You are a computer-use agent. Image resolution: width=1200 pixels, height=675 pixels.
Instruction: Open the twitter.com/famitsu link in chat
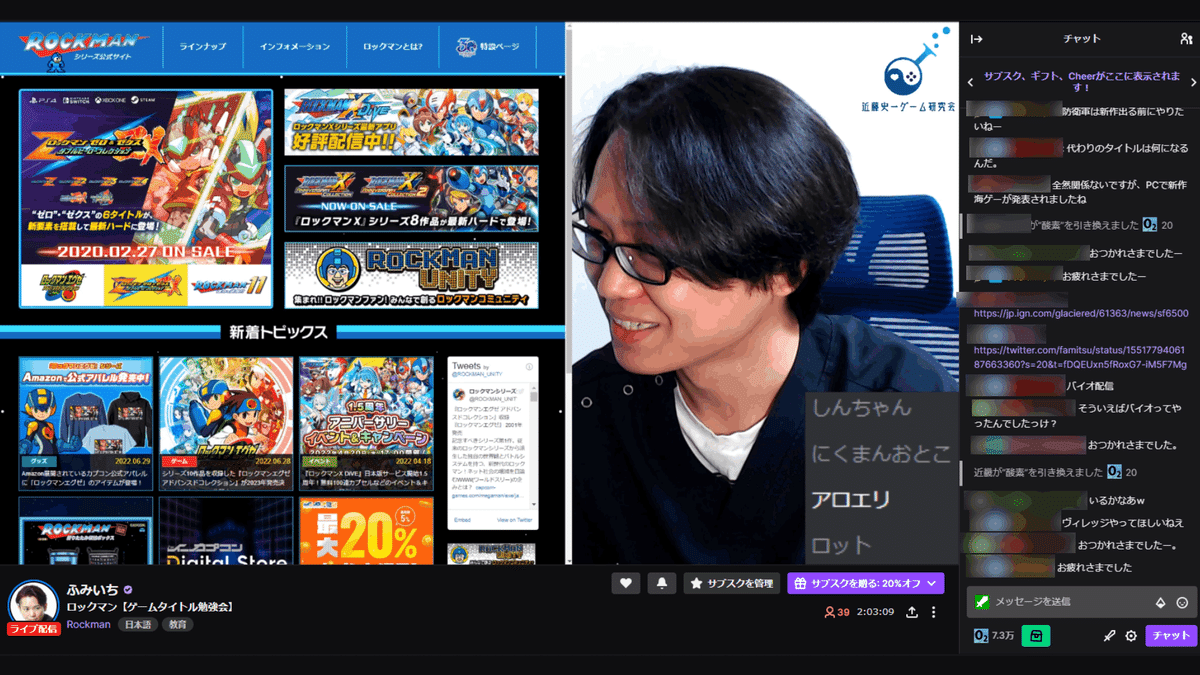1080,357
